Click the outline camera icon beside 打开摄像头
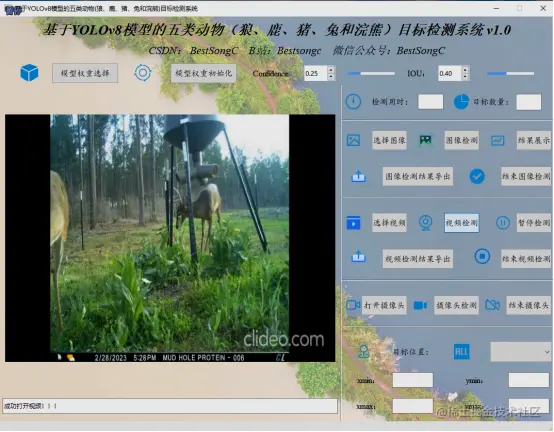 click(353, 305)
